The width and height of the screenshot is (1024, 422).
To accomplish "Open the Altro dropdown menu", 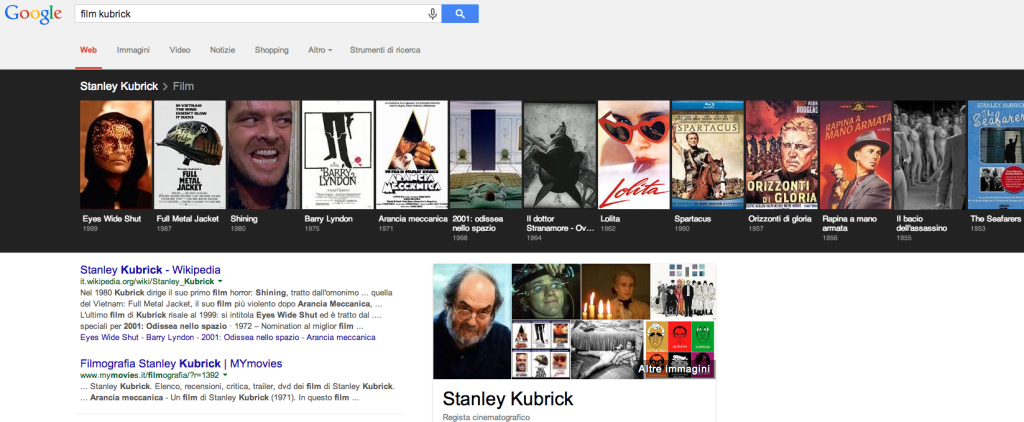I will (x=320, y=49).
